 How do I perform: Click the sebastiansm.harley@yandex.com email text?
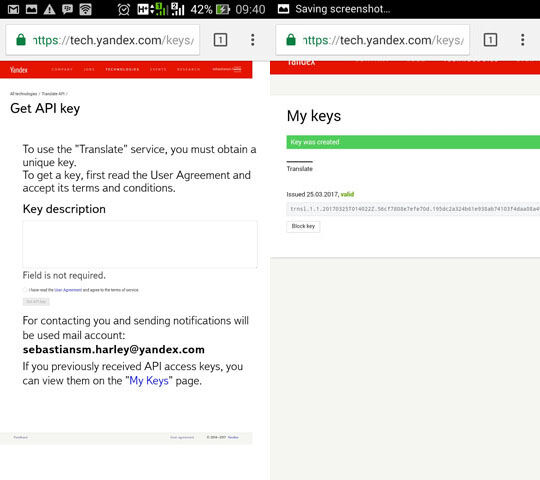pyautogui.click(x=114, y=350)
